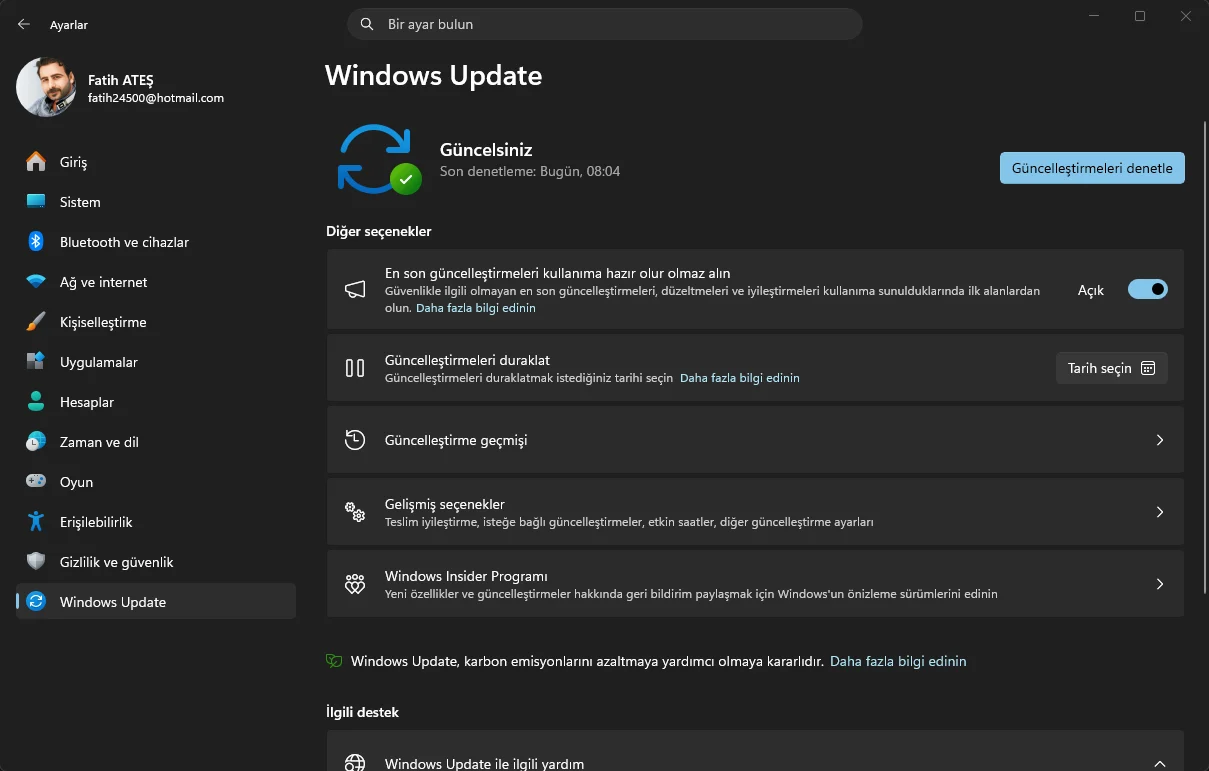
Task: Click the Gizlilik ve güvenlik shield icon
Action: tap(36, 562)
